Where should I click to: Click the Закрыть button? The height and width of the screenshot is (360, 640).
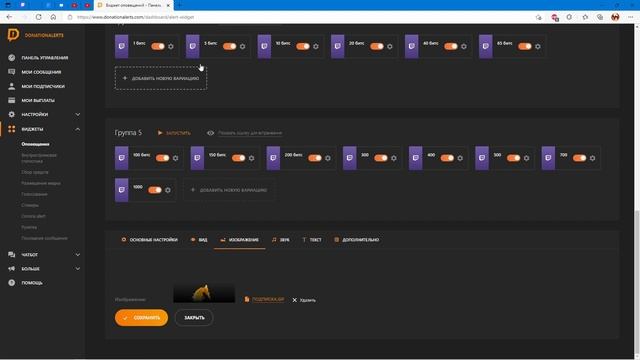(194, 318)
